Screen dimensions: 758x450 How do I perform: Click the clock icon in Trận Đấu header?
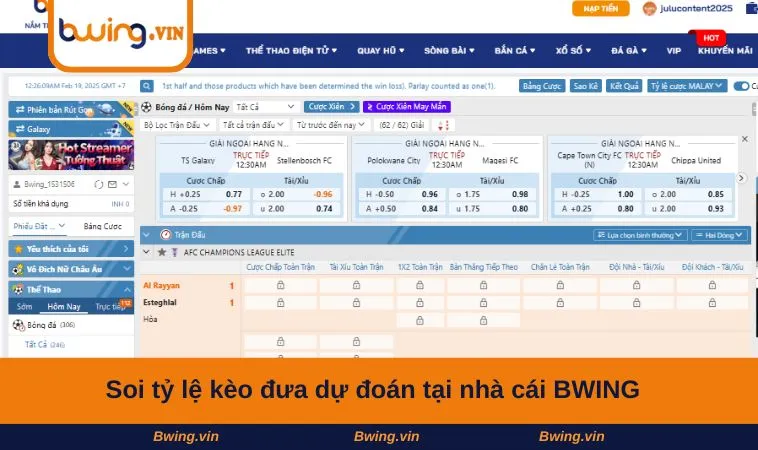click(166, 235)
